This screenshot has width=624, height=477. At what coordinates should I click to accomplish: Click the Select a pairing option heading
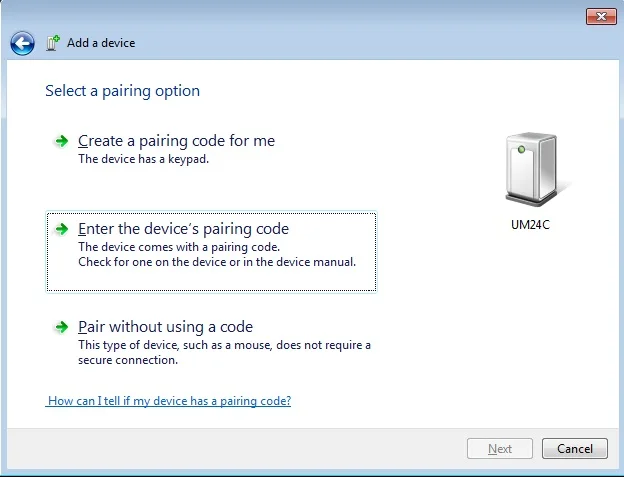(123, 91)
